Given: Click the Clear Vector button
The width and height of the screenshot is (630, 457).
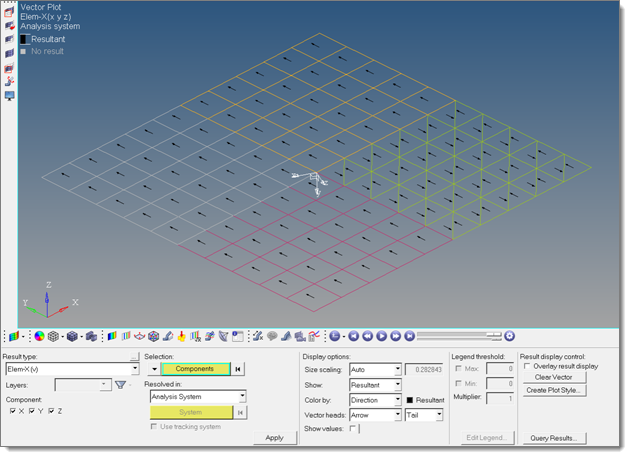Looking at the screenshot, I should tap(554, 377).
